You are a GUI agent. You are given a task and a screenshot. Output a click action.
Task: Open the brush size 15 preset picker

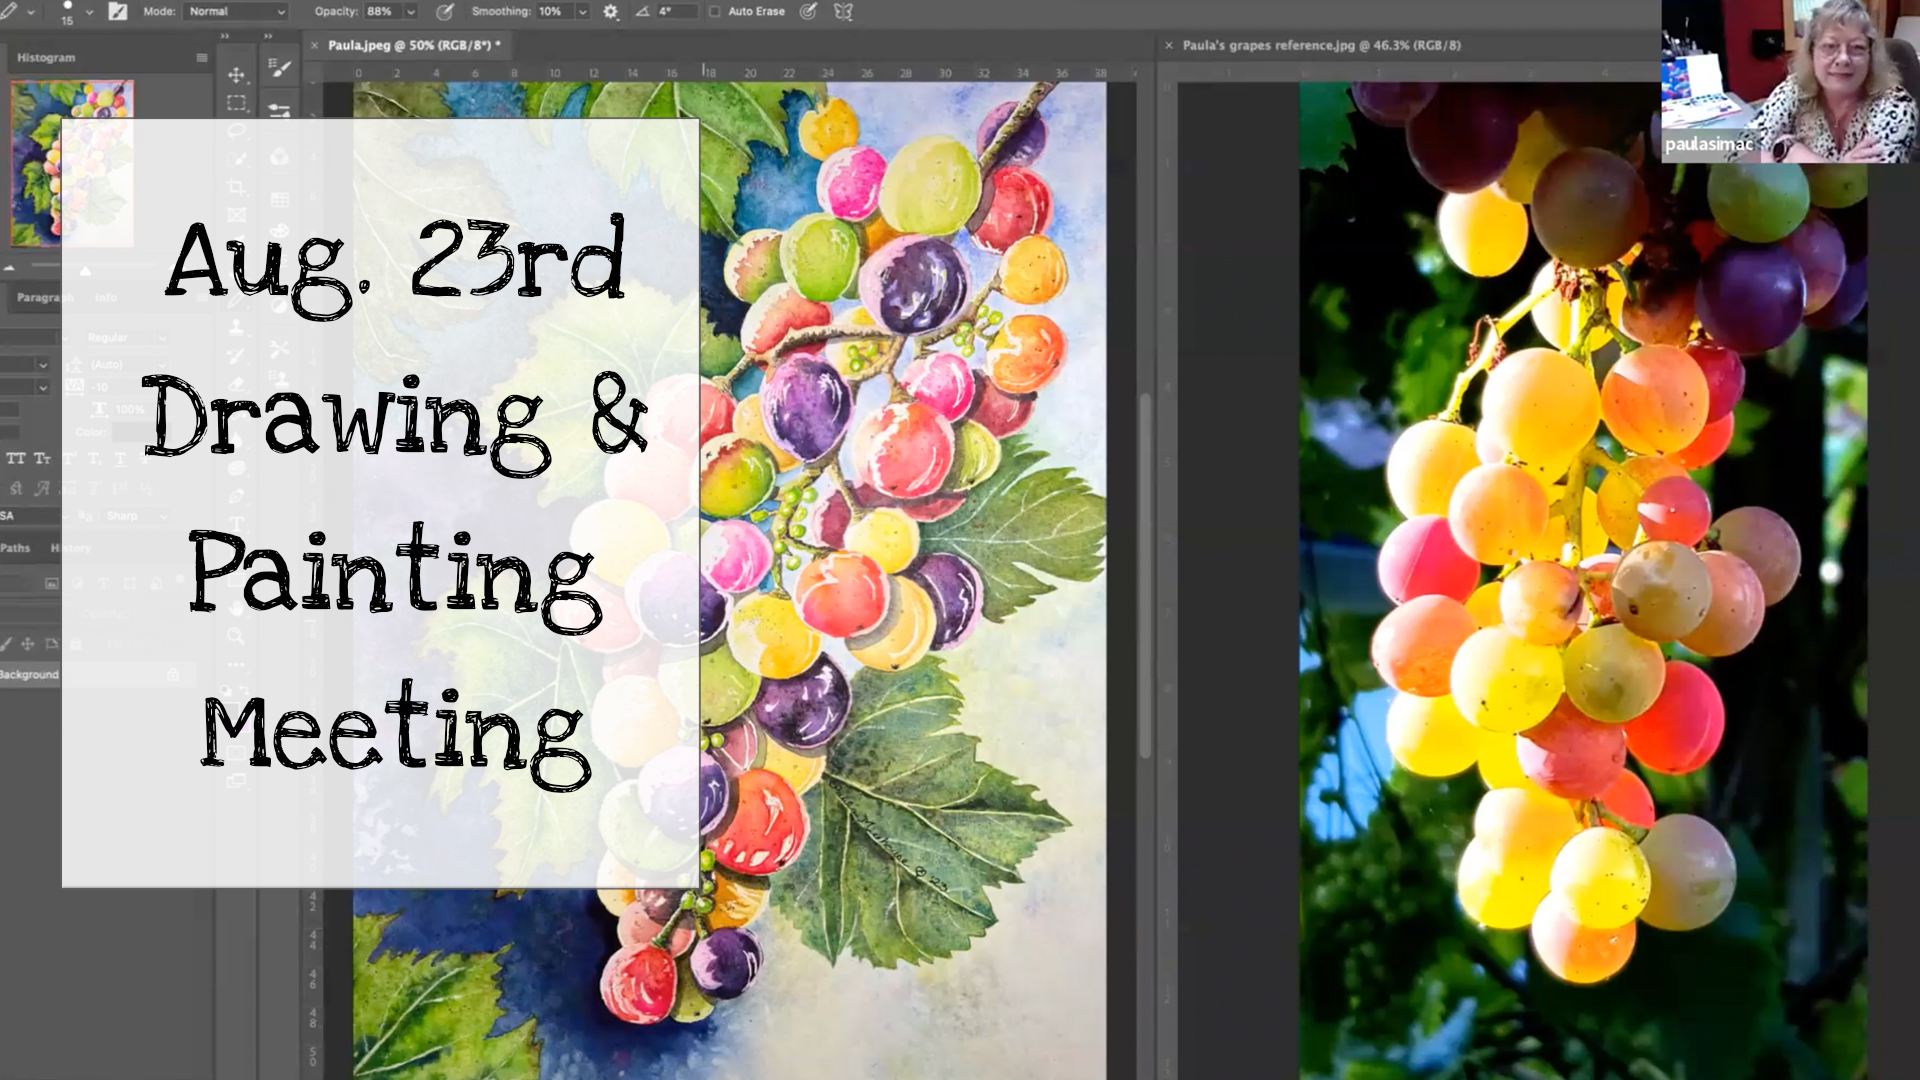(x=67, y=12)
